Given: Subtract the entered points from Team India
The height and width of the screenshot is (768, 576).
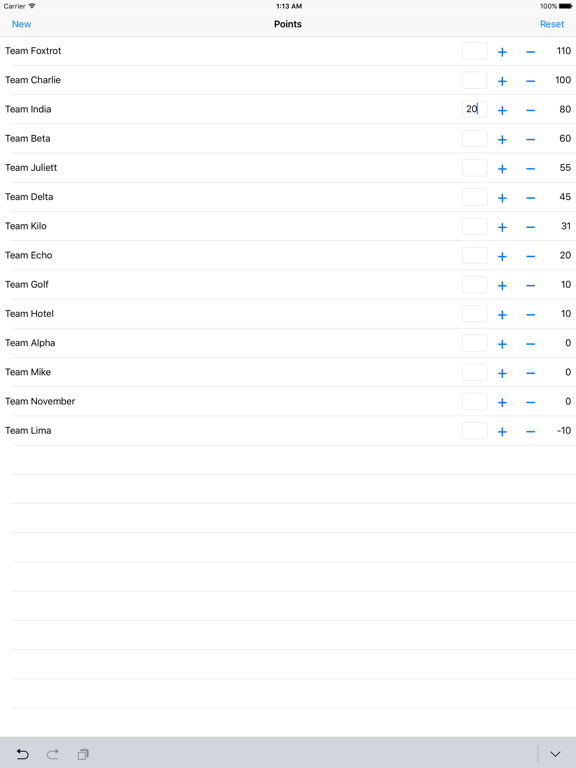Looking at the screenshot, I should tap(530, 110).
